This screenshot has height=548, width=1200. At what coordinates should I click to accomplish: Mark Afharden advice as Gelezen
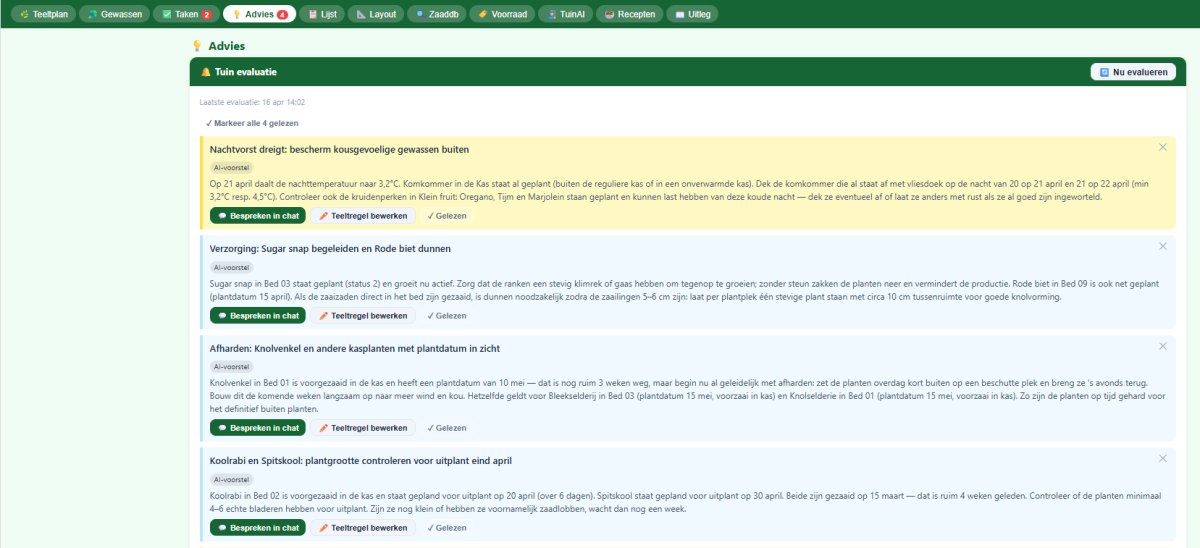(x=447, y=428)
